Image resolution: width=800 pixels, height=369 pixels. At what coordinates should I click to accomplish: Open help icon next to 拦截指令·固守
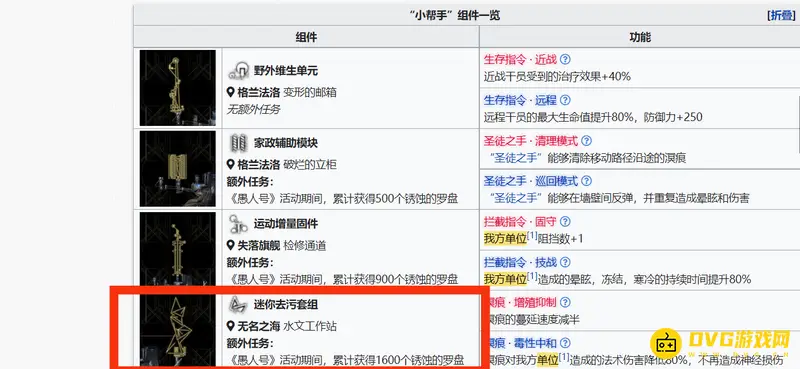(x=565, y=222)
